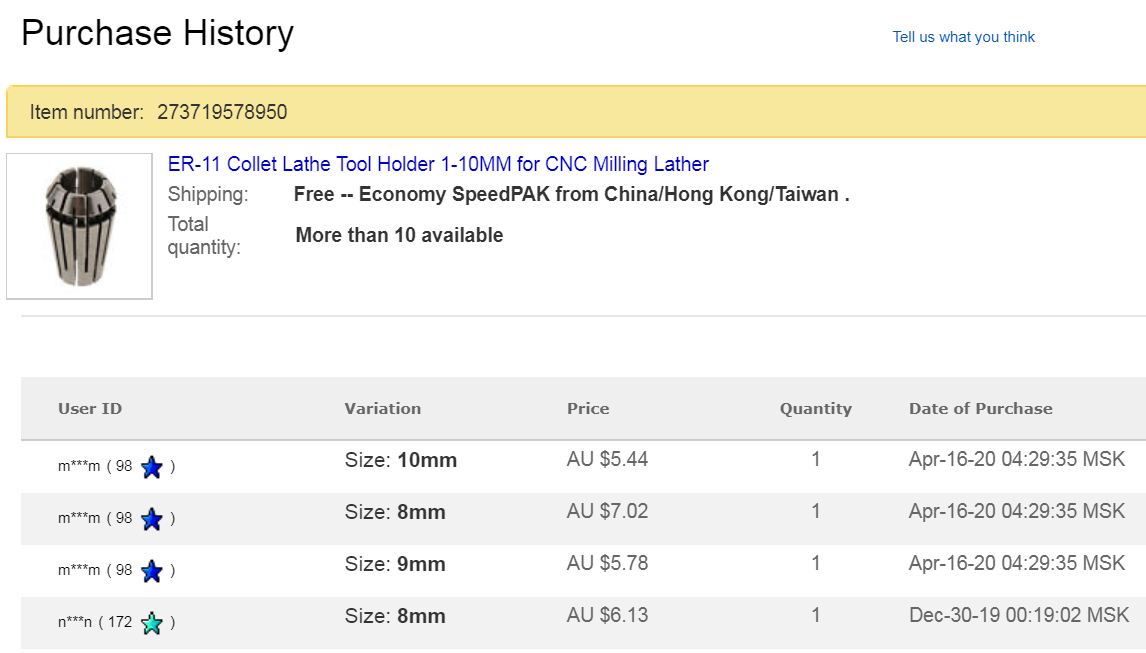Open buyer n***n profile
This screenshot has height=653, width=1146.
(x=75, y=623)
